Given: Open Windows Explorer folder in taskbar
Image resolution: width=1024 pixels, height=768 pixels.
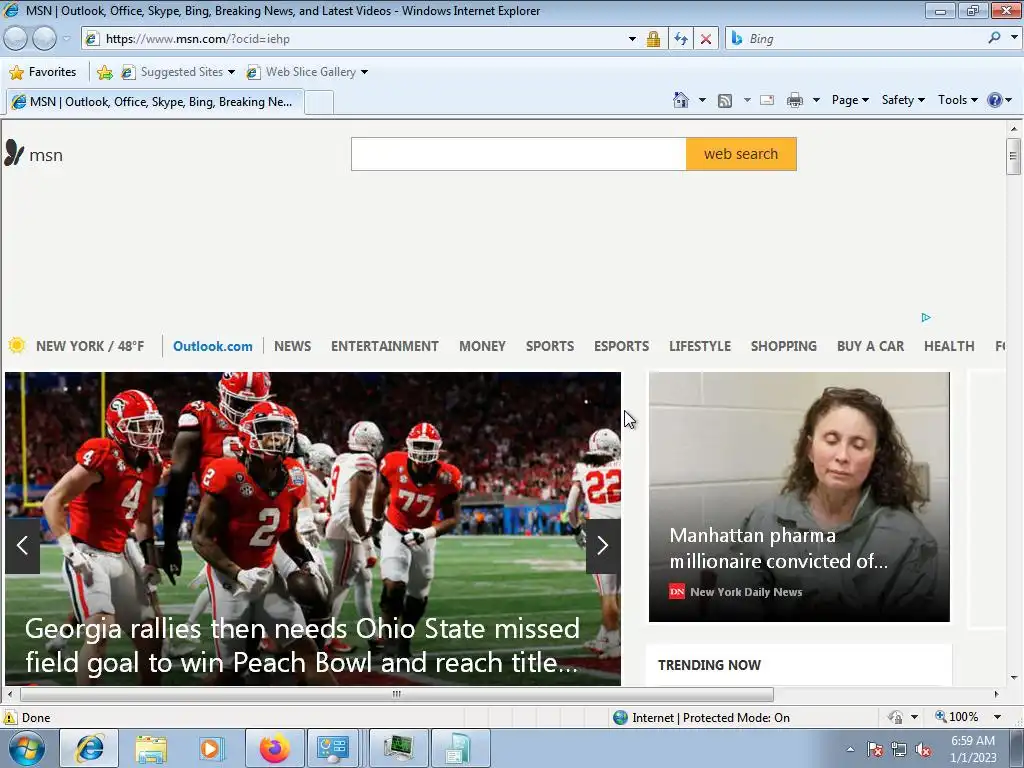Looking at the screenshot, I should (x=151, y=748).
